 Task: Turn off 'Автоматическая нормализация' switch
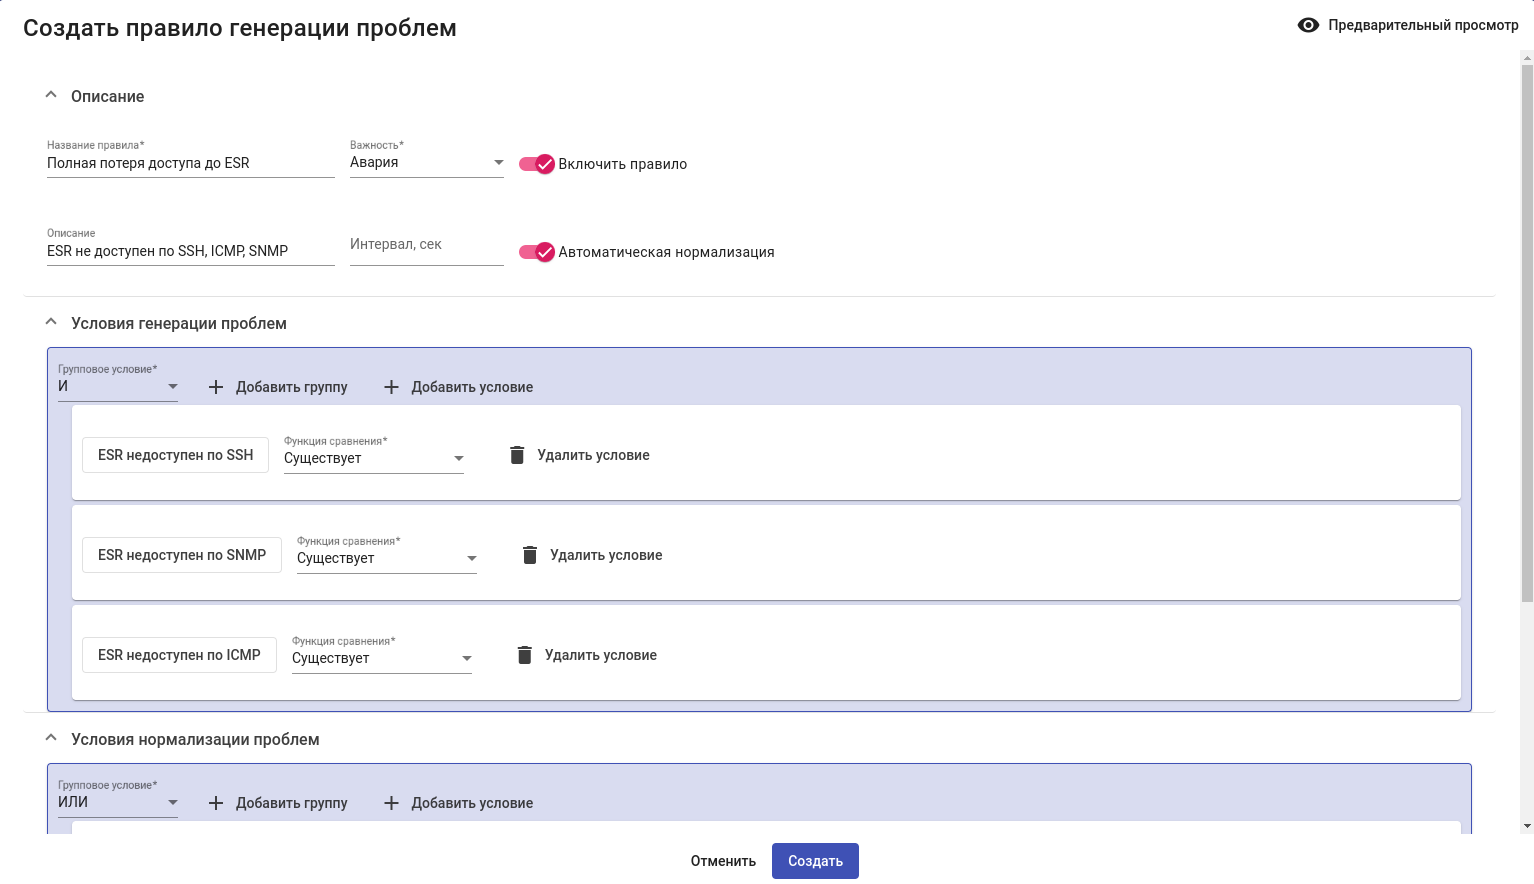(x=537, y=252)
